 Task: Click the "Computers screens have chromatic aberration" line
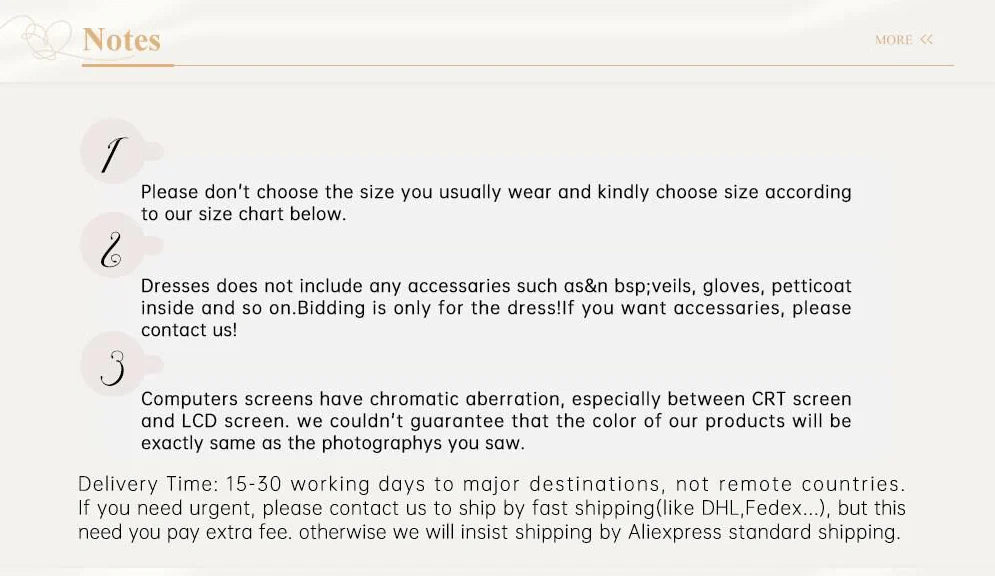496,399
